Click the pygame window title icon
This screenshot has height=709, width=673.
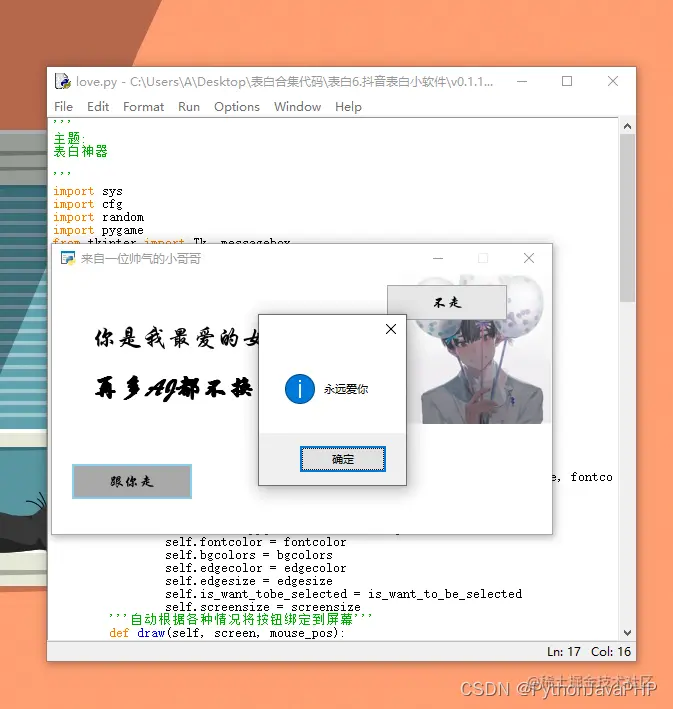tap(68, 259)
